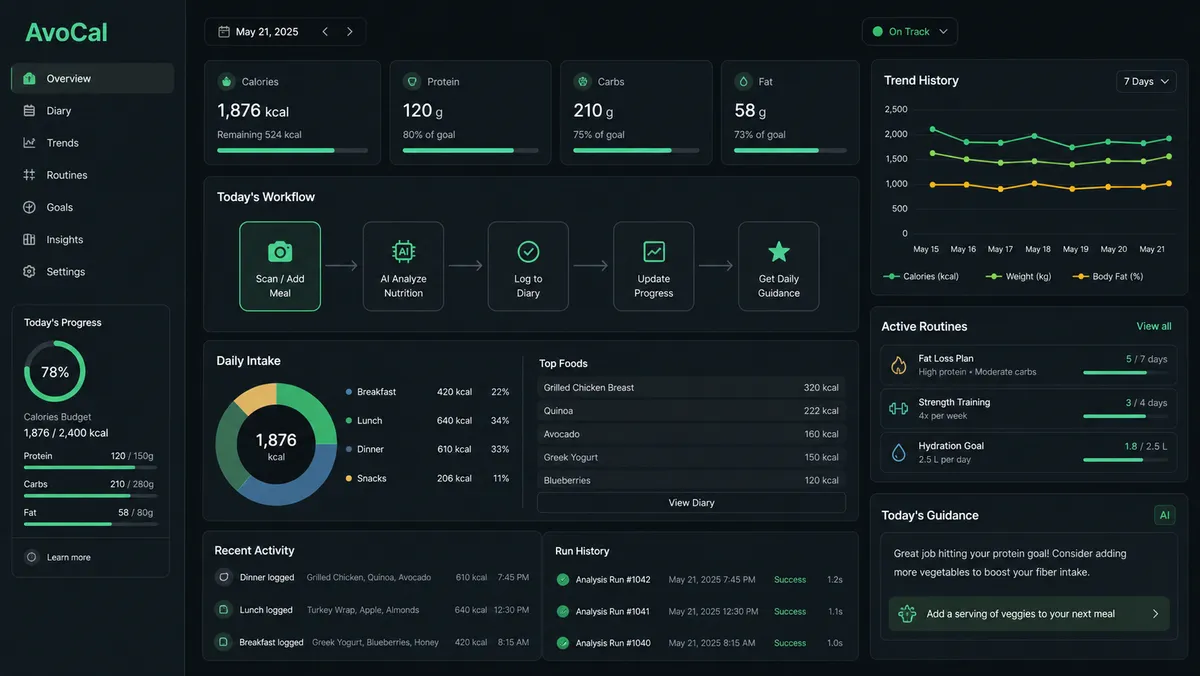
Task: Click the View Diary button
Action: (x=691, y=503)
